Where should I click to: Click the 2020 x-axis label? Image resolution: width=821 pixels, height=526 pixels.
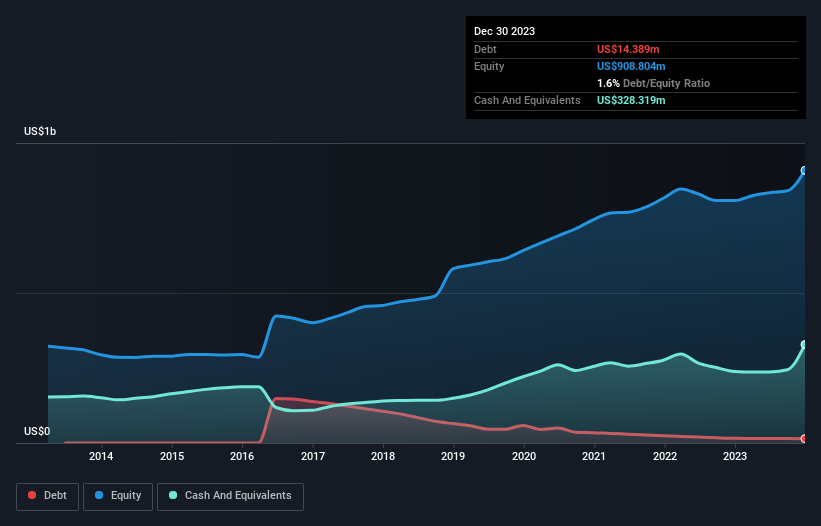point(524,456)
